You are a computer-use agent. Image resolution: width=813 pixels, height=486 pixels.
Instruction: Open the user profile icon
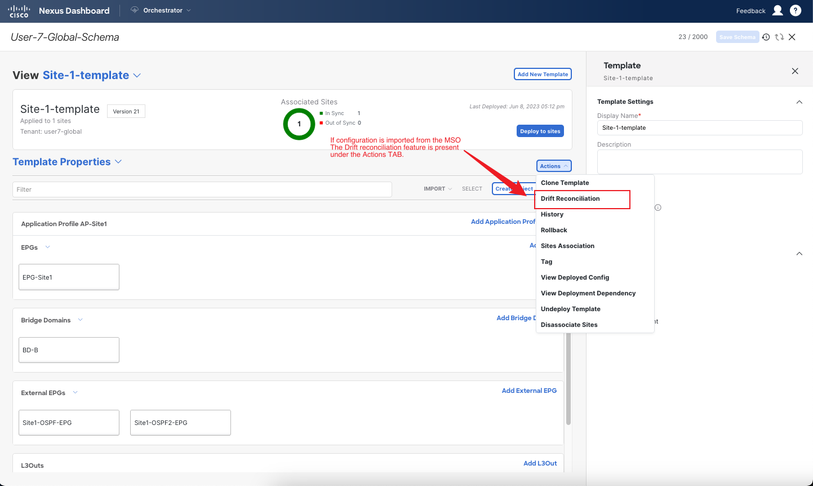pos(777,10)
